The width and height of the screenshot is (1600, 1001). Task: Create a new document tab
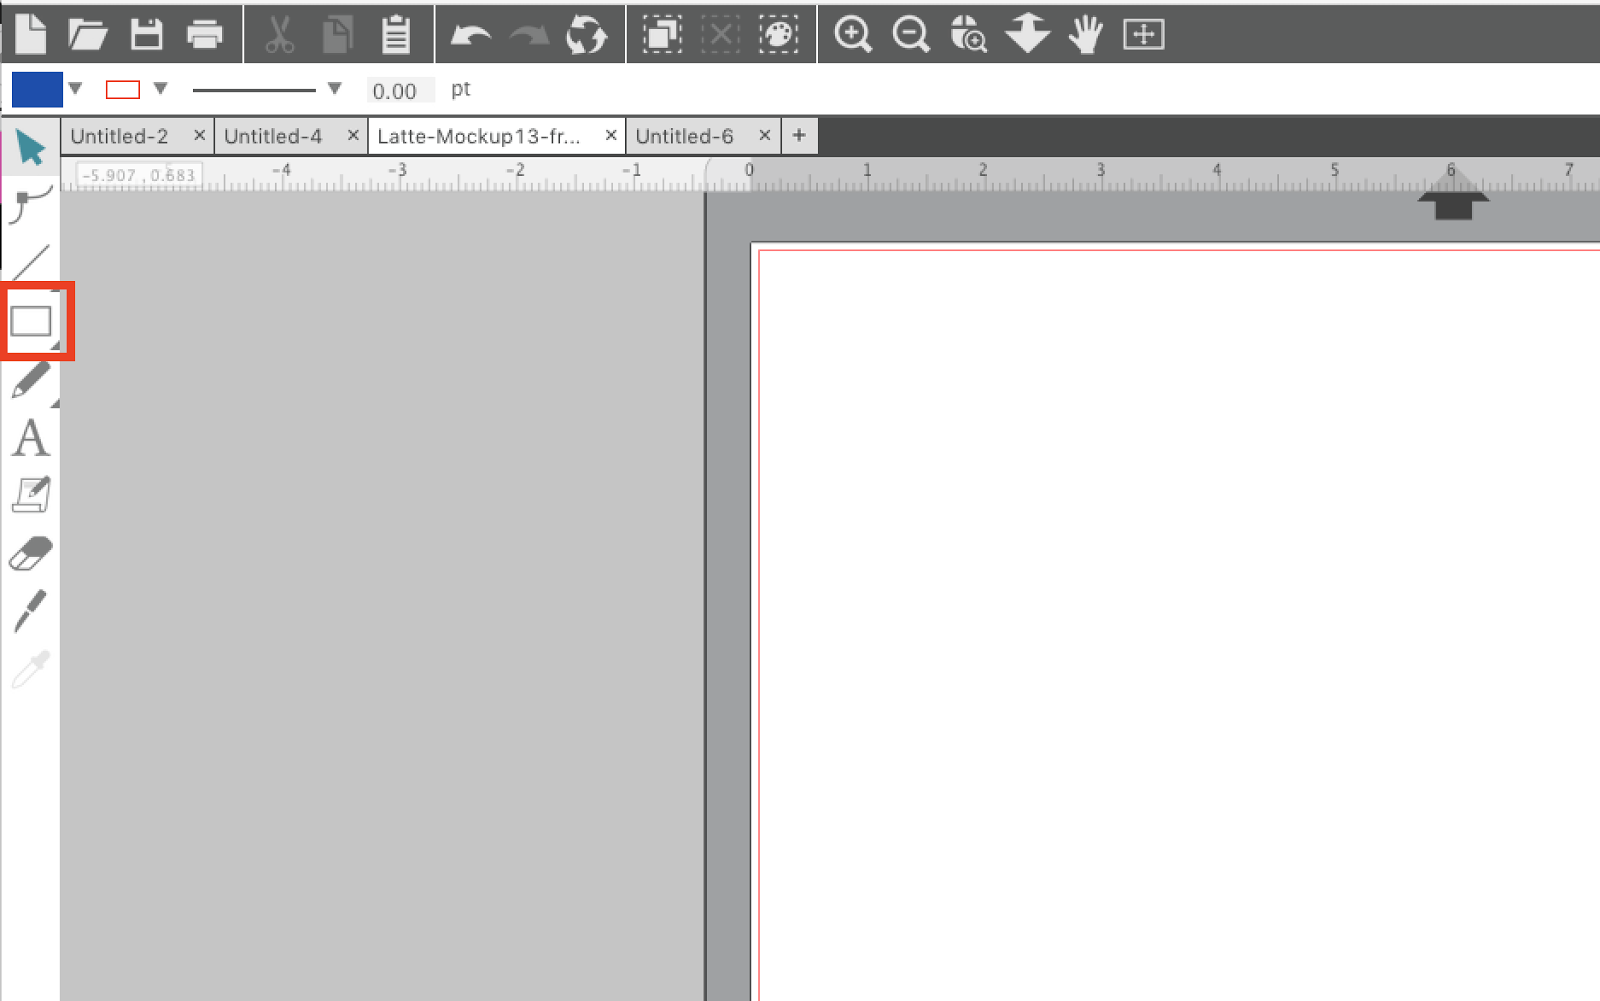(x=797, y=135)
